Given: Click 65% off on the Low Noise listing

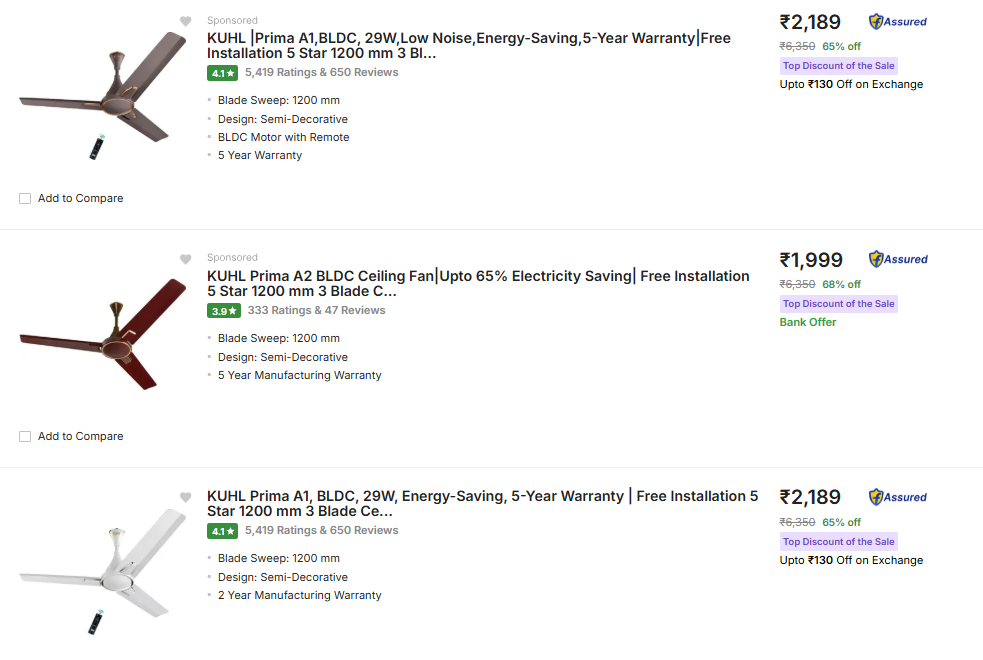Looking at the screenshot, I should pyautogui.click(x=841, y=46).
